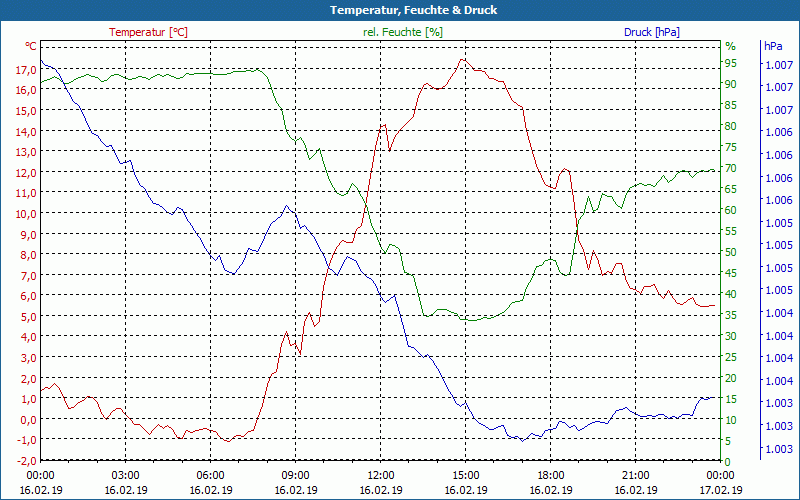
Task: Click the 95 humidity axis value
Action: coord(731,63)
